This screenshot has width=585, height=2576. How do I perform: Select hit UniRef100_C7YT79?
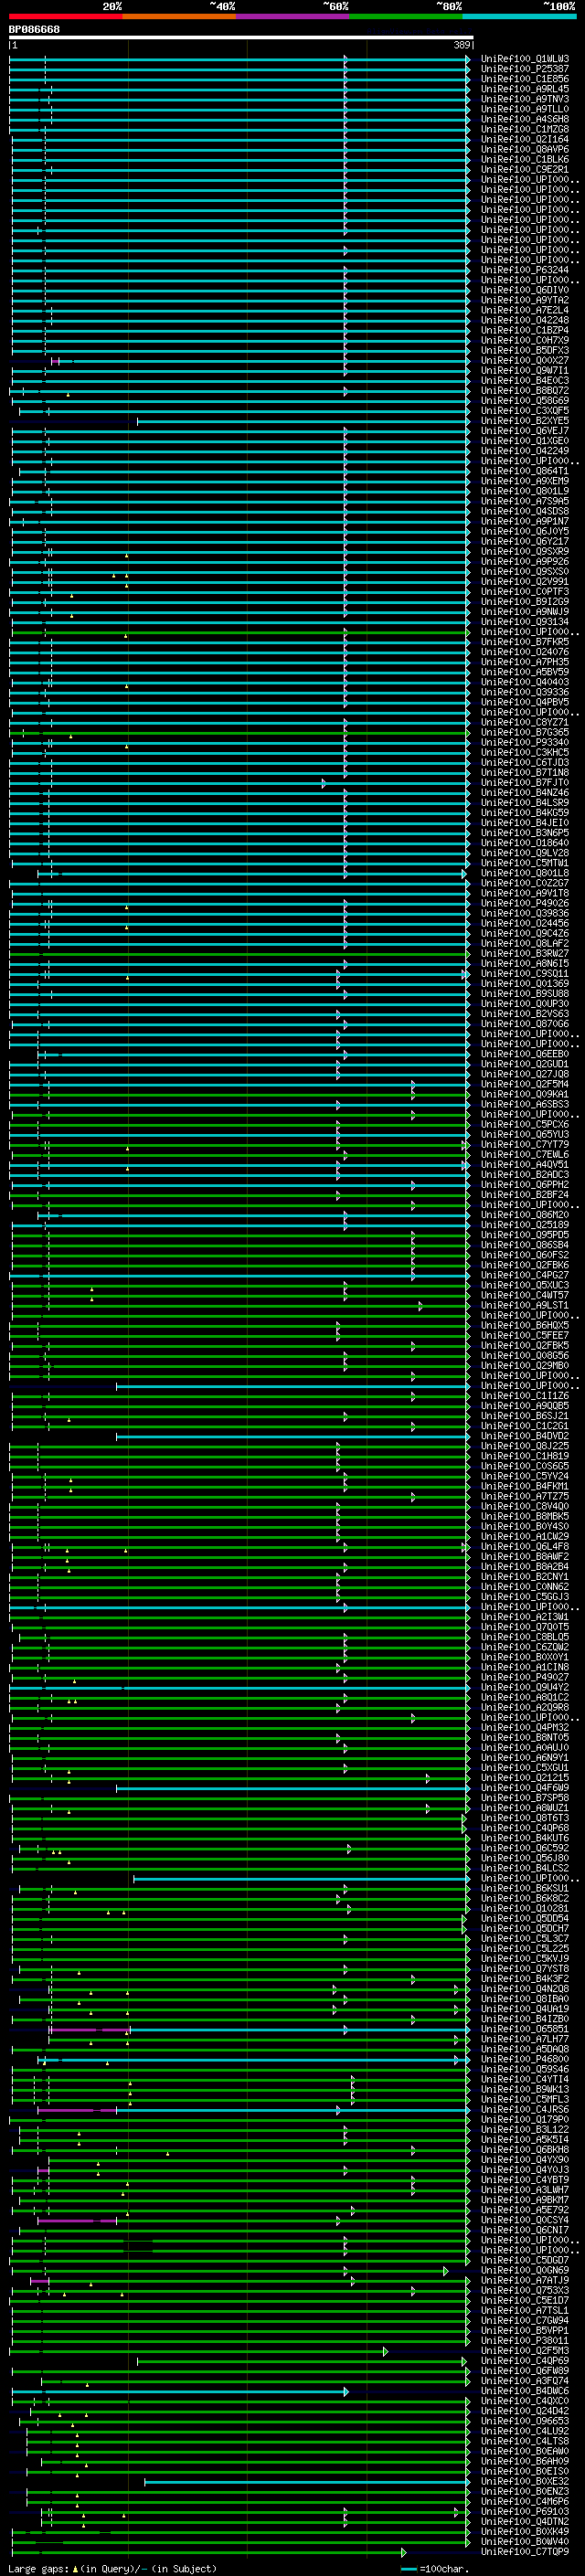coord(525,1145)
